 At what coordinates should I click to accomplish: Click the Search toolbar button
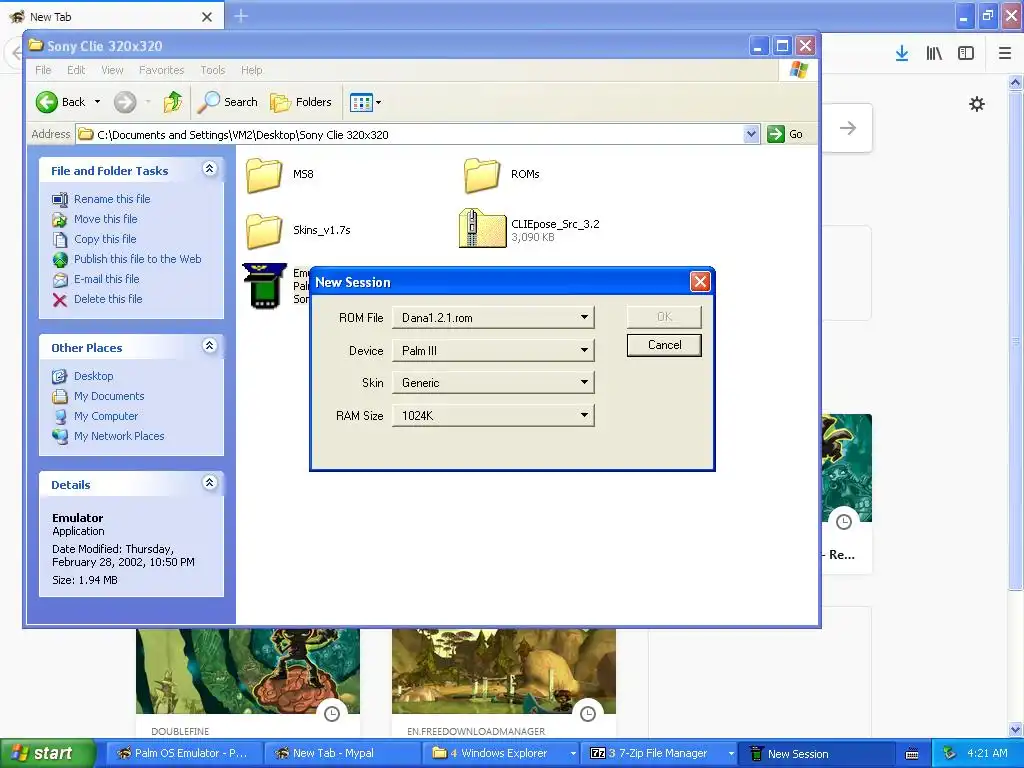(228, 102)
